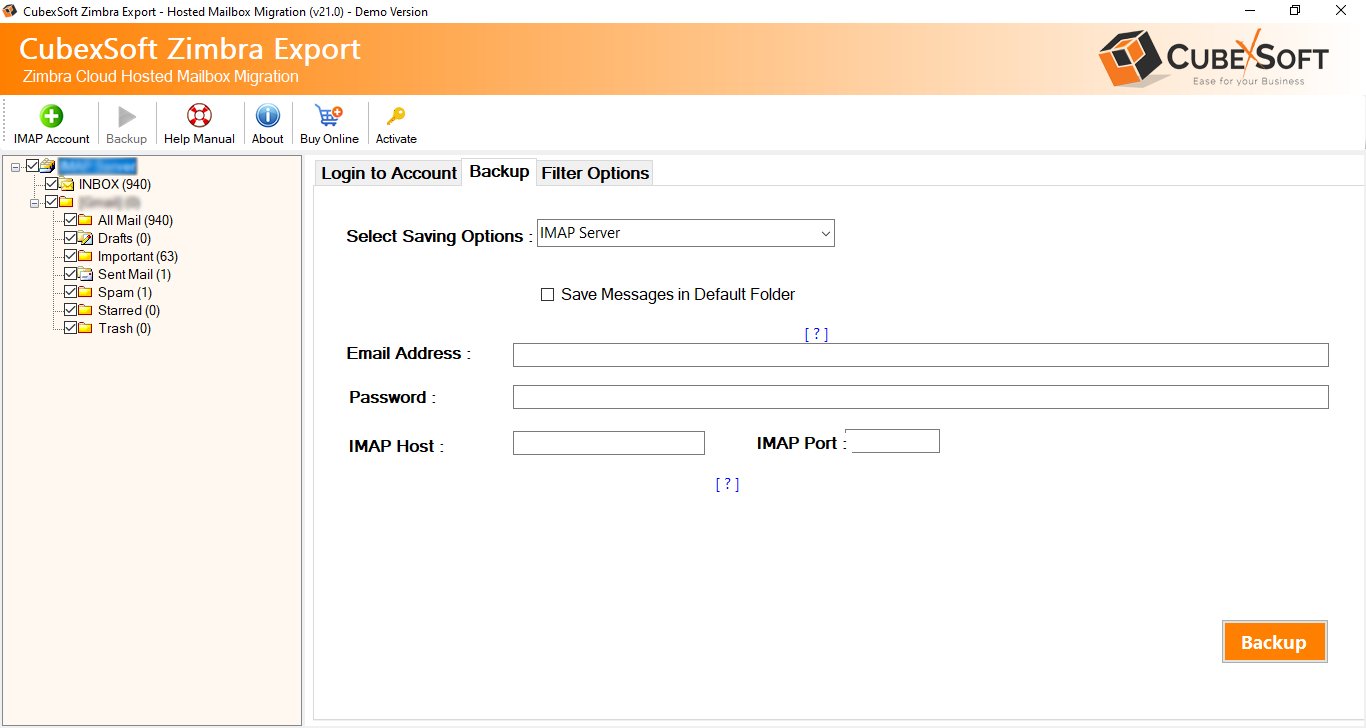Click the orange Backup button
1366x728 pixels.
(1274, 642)
